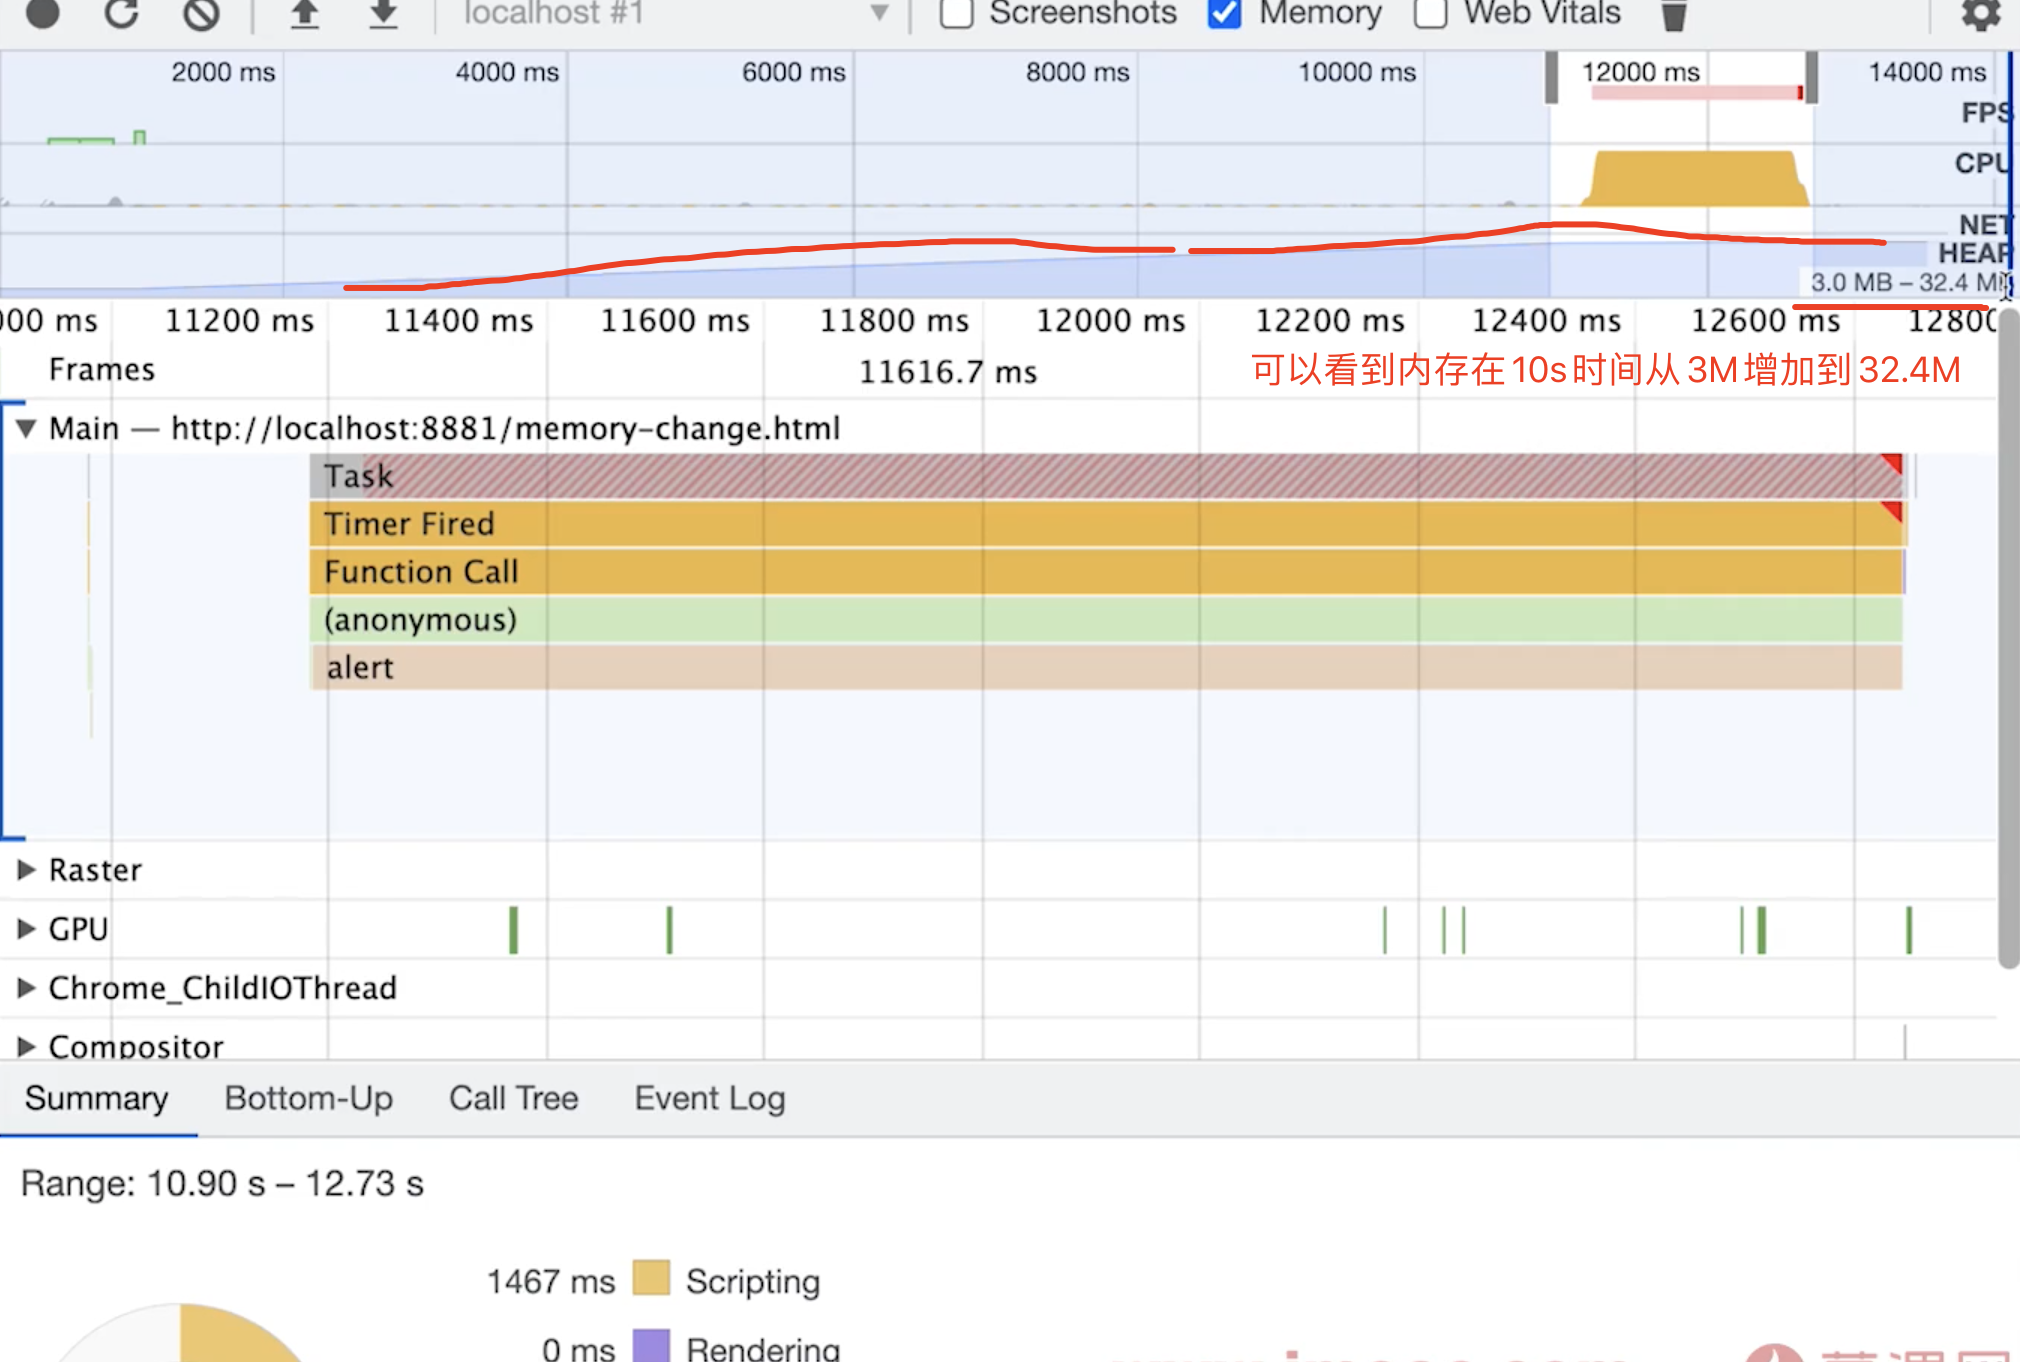The image size is (2020, 1362).
Task: Open the Event Log tab
Action: point(709,1098)
